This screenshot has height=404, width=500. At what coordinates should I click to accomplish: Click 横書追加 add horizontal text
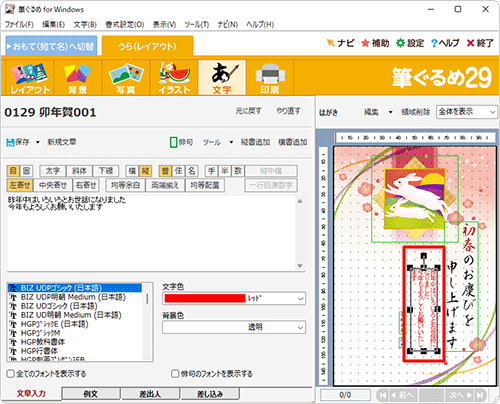(x=293, y=142)
